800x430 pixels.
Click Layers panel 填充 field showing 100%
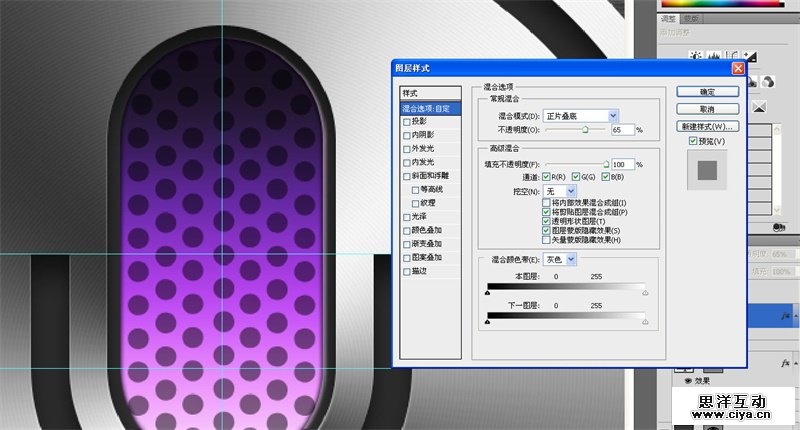(784, 272)
